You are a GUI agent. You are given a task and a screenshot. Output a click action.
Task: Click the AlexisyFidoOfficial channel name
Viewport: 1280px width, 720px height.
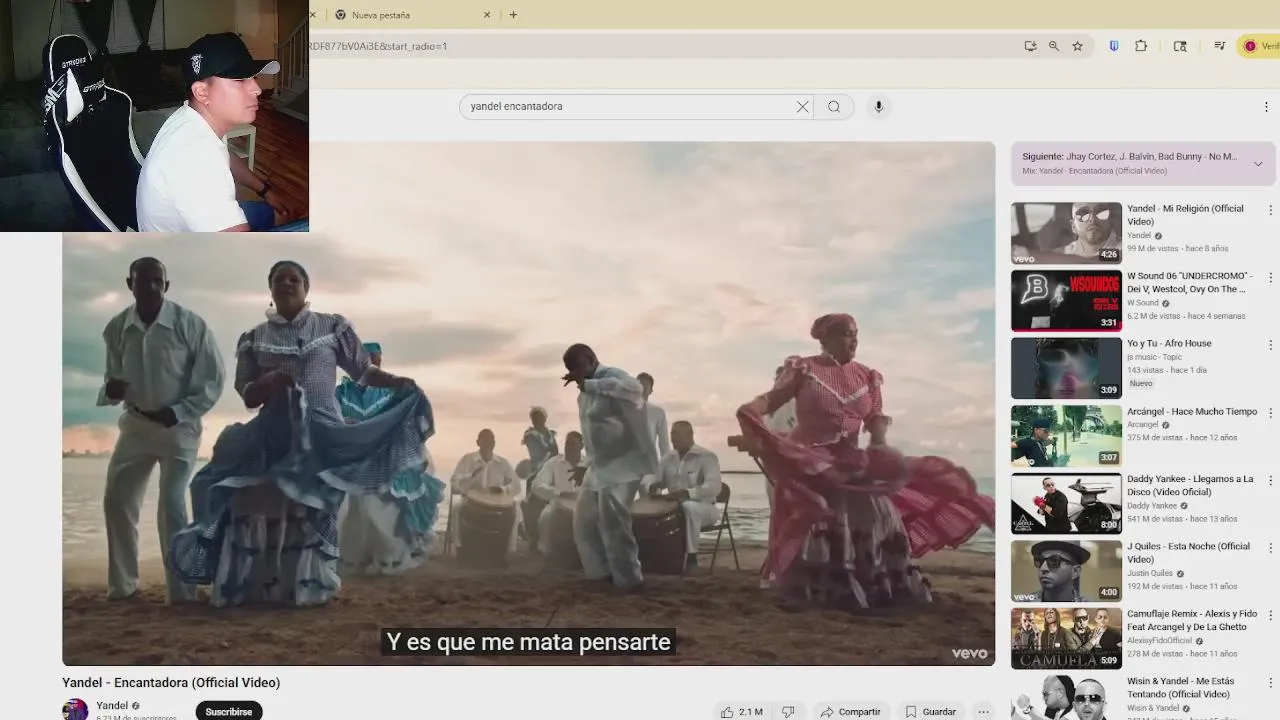coord(1159,641)
